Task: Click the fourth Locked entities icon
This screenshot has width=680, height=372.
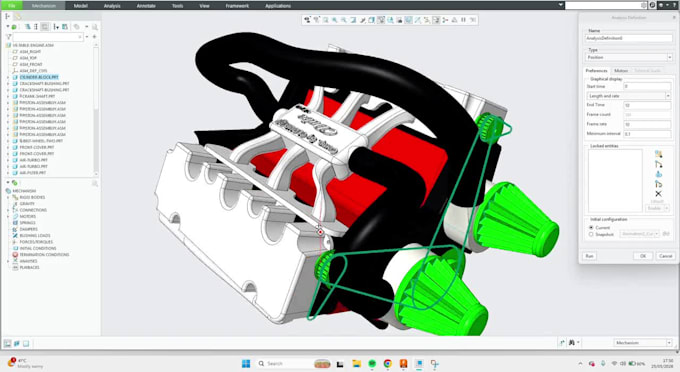Action: (x=658, y=184)
